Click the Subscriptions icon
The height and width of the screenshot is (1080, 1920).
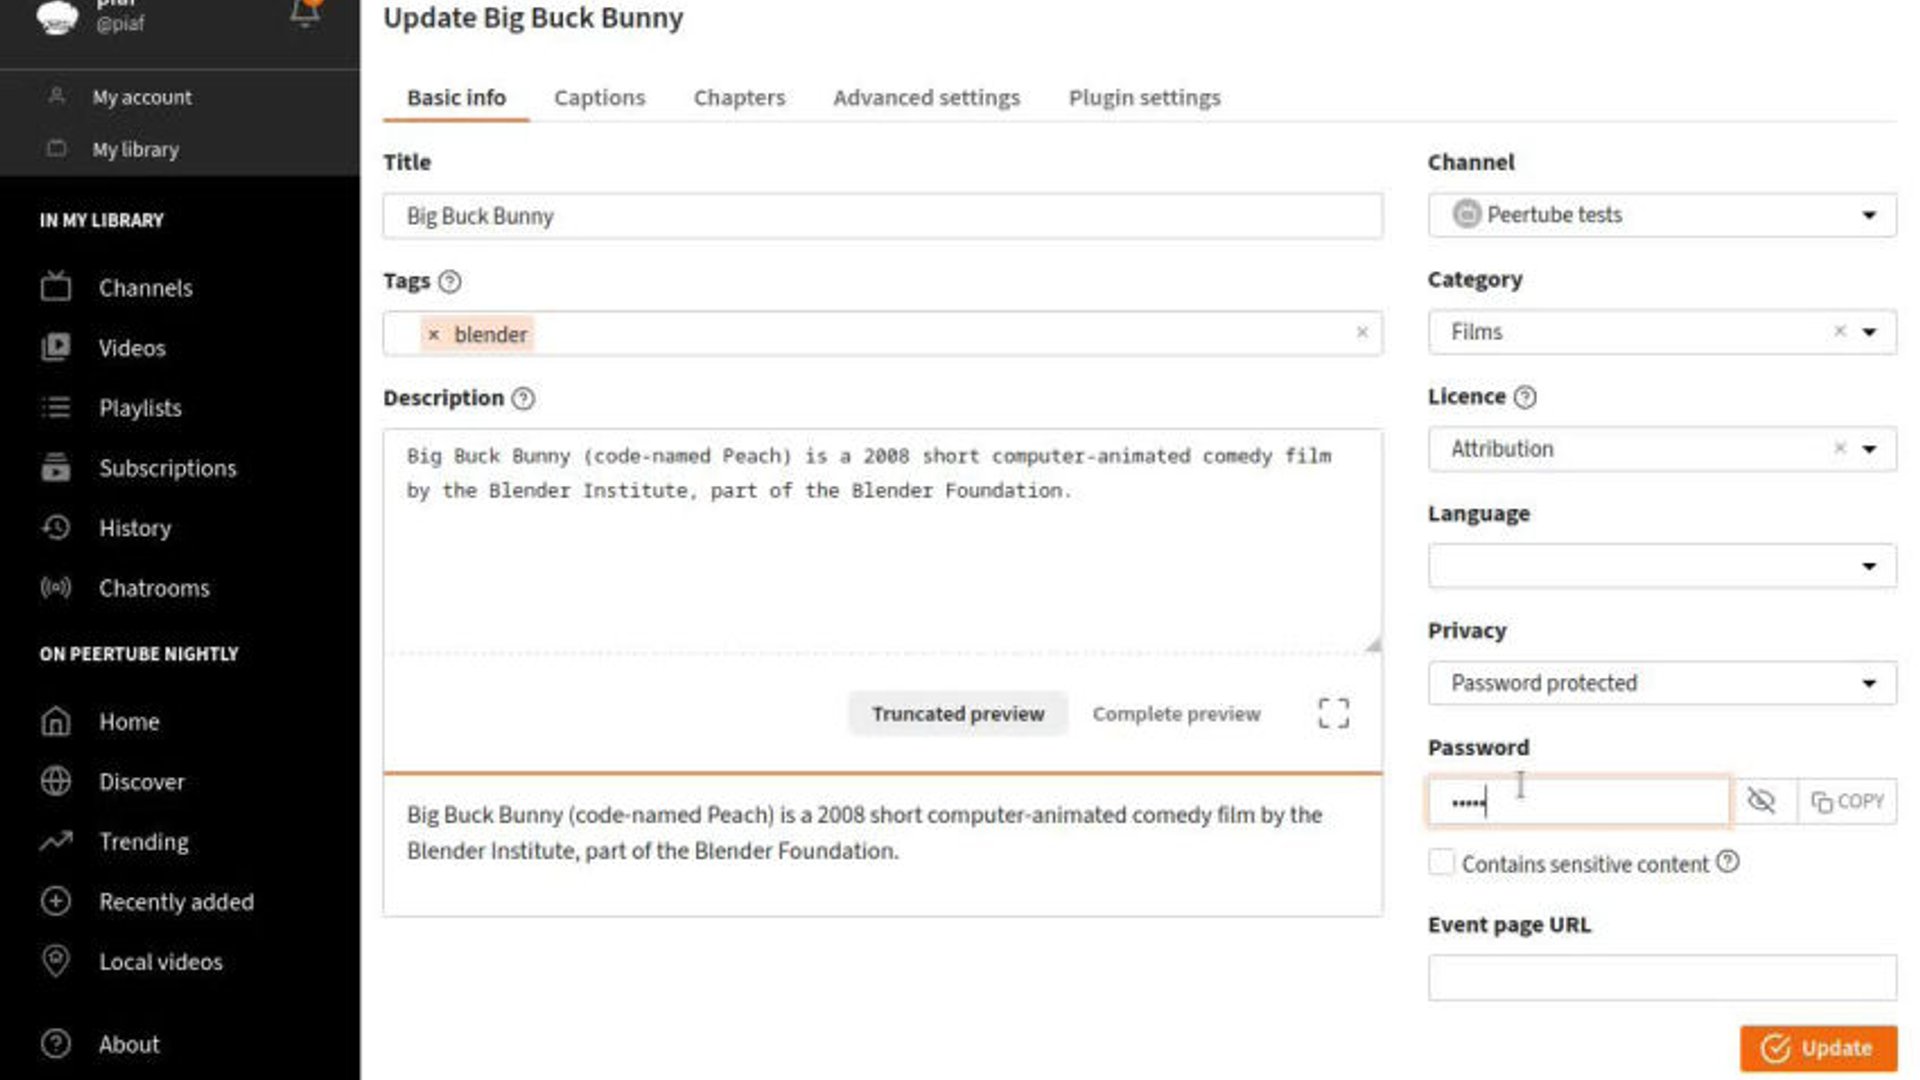click(x=56, y=467)
